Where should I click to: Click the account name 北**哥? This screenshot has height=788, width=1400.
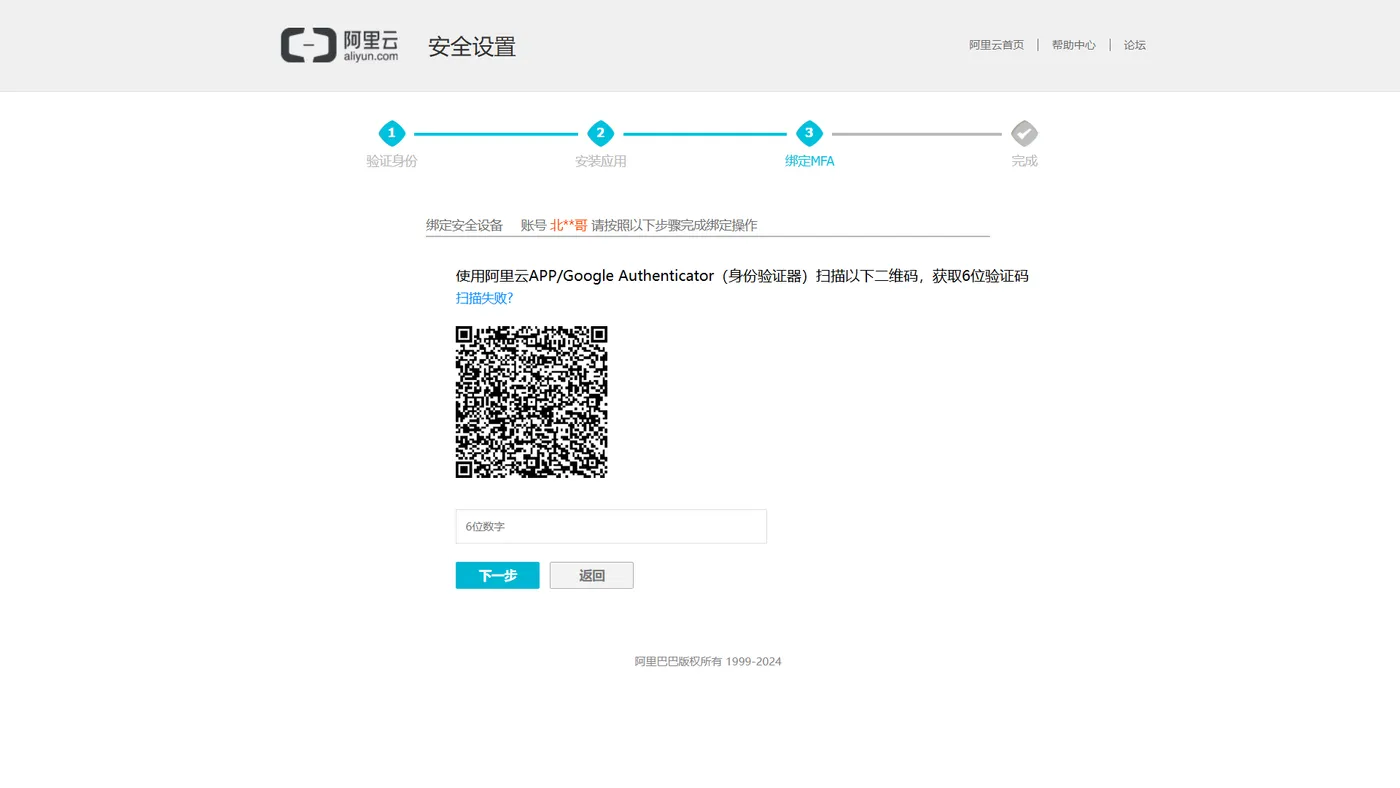pos(569,225)
